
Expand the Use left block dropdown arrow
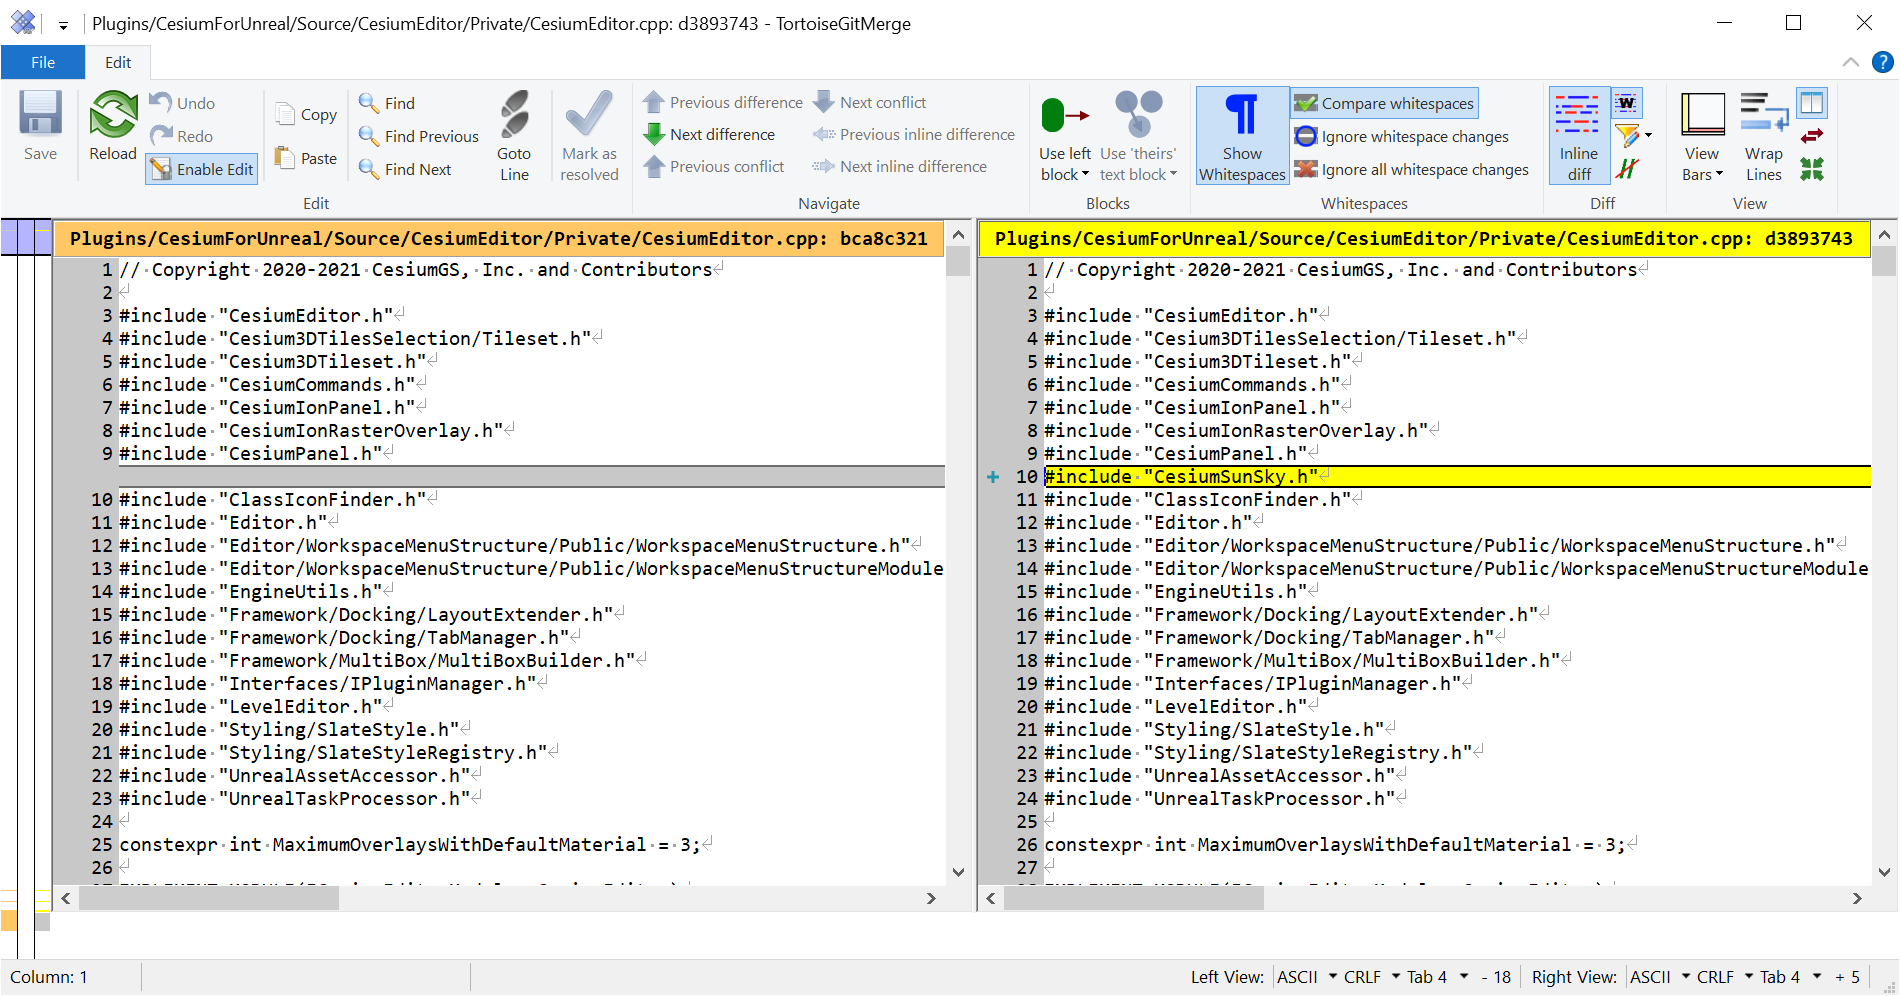pos(1085,174)
